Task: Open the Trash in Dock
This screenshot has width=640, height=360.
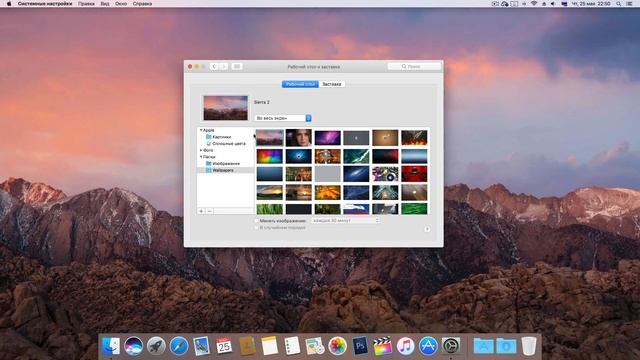Action: tap(529, 346)
